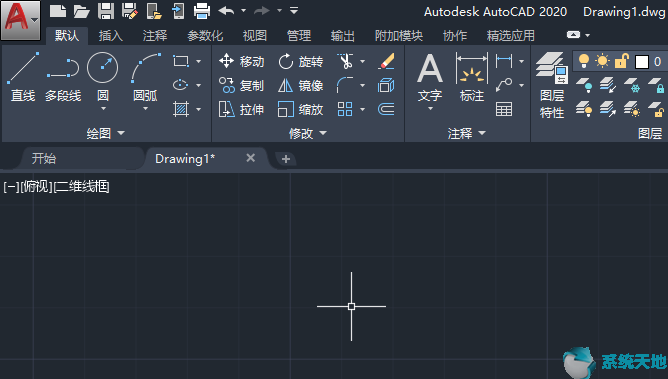Undo the last action
668x379 pixels.
pyautogui.click(x=226, y=11)
